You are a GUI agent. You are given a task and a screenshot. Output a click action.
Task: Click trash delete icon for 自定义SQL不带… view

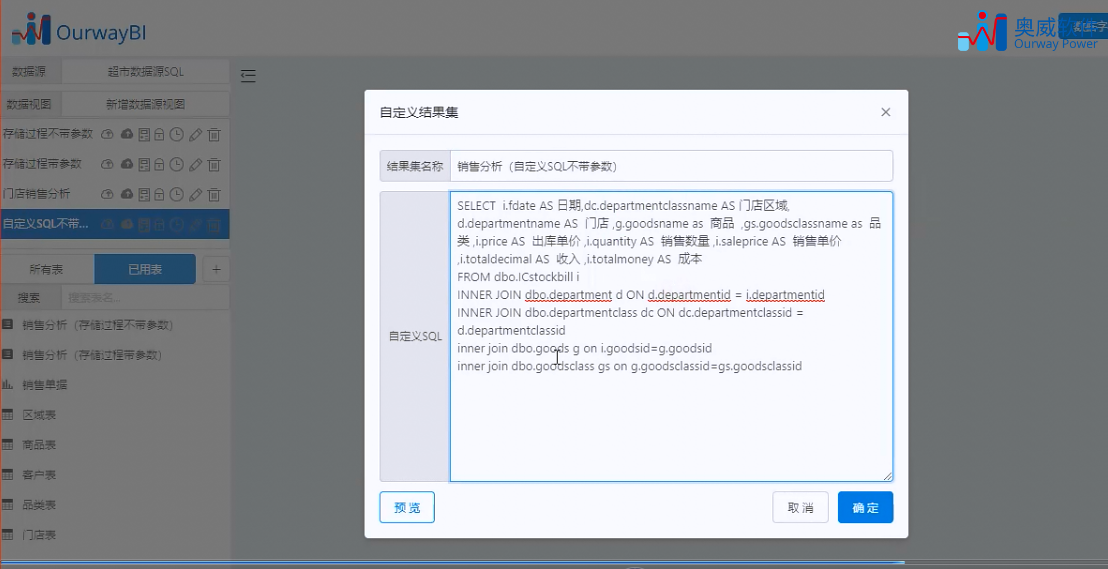(x=214, y=224)
